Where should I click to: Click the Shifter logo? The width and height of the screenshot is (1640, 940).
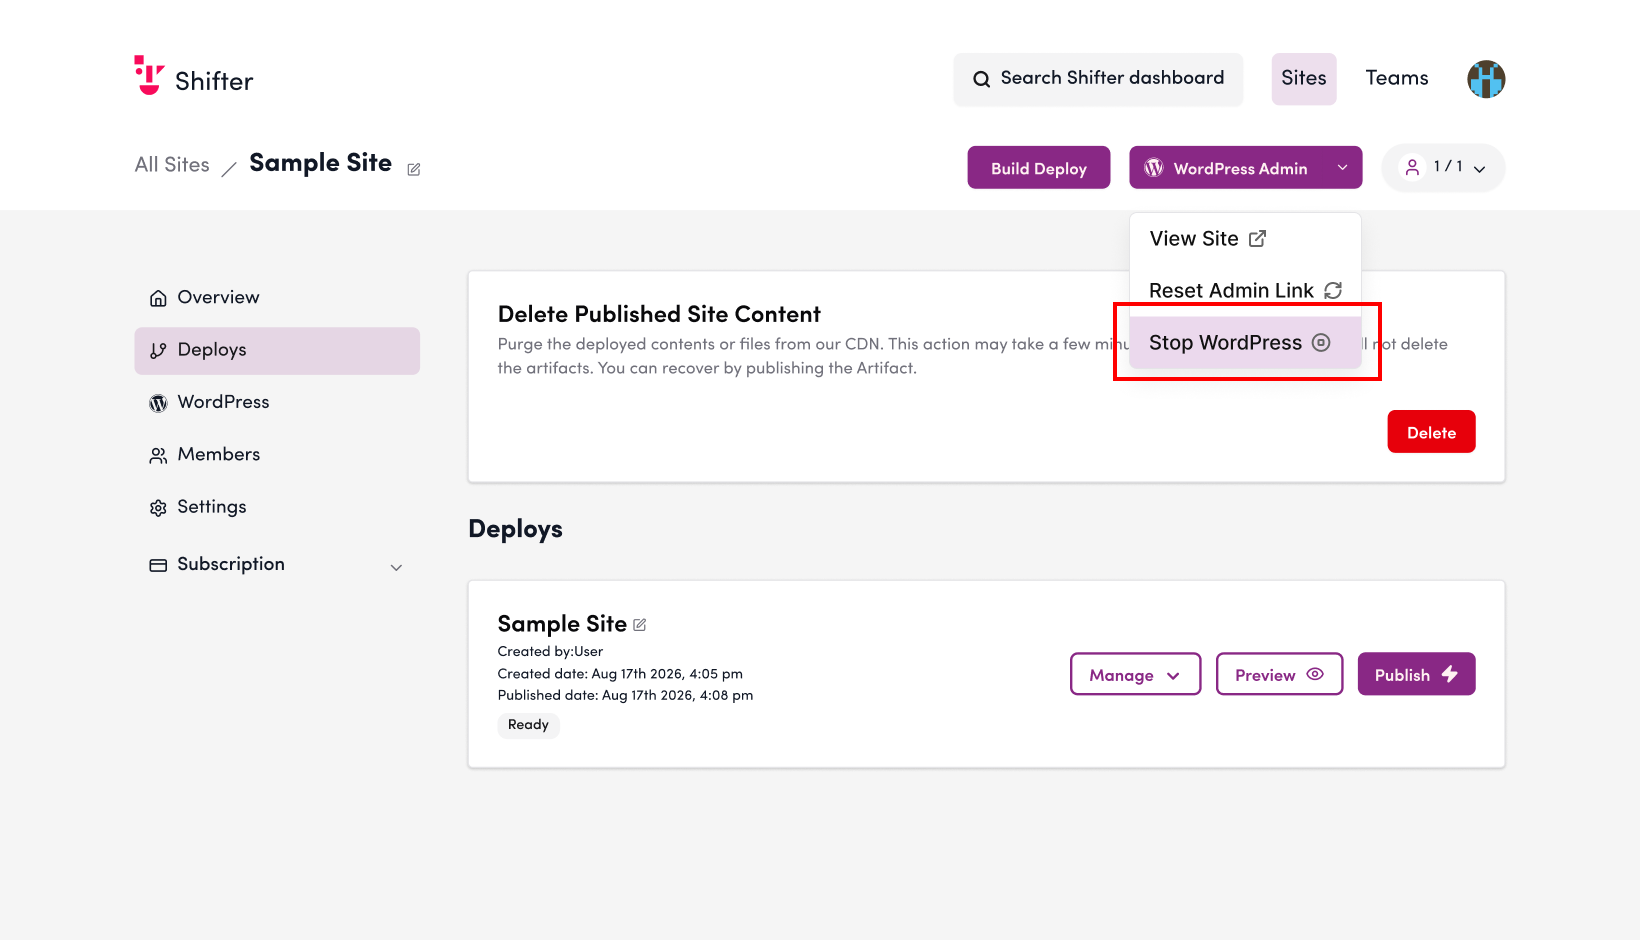(x=194, y=76)
